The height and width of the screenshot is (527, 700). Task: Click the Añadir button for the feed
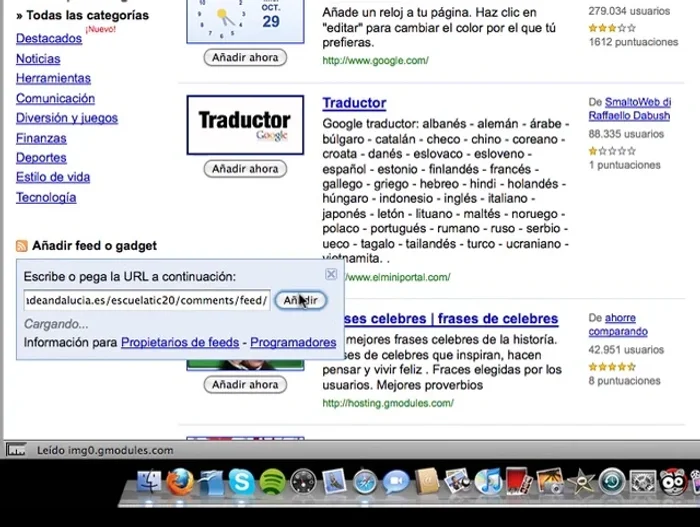pyautogui.click(x=300, y=300)
